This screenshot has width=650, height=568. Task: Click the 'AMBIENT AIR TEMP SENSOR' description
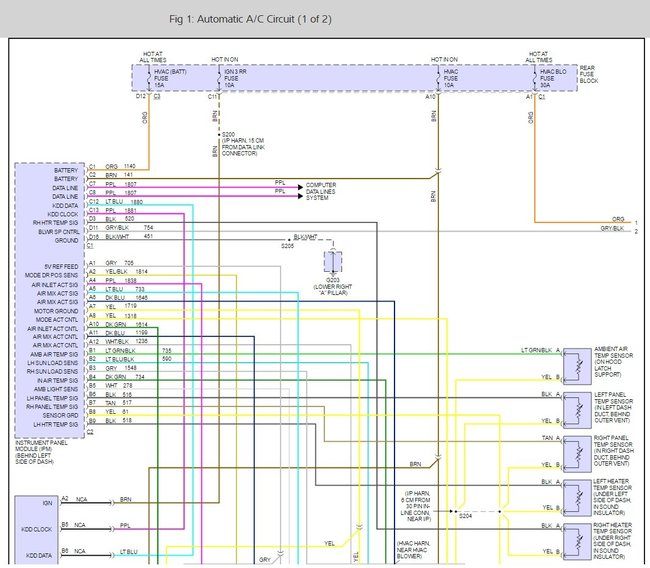pyautogui.click(x=614, y=362)
